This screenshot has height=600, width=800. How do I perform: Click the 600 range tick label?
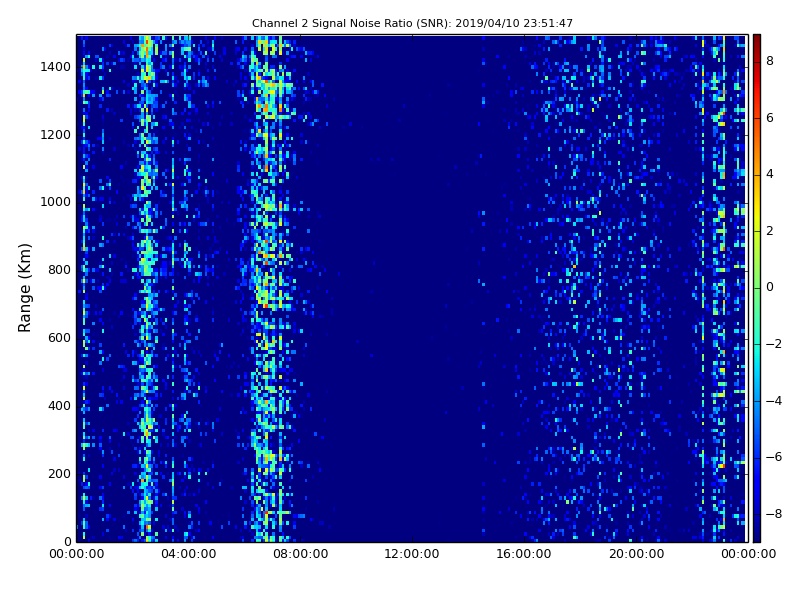coord(59,338)
